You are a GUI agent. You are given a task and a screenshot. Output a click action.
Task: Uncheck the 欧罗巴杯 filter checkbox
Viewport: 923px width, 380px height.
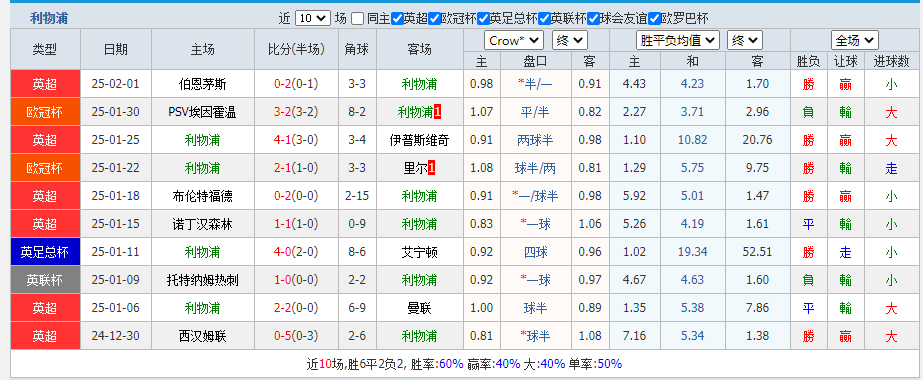click(655, 19)
